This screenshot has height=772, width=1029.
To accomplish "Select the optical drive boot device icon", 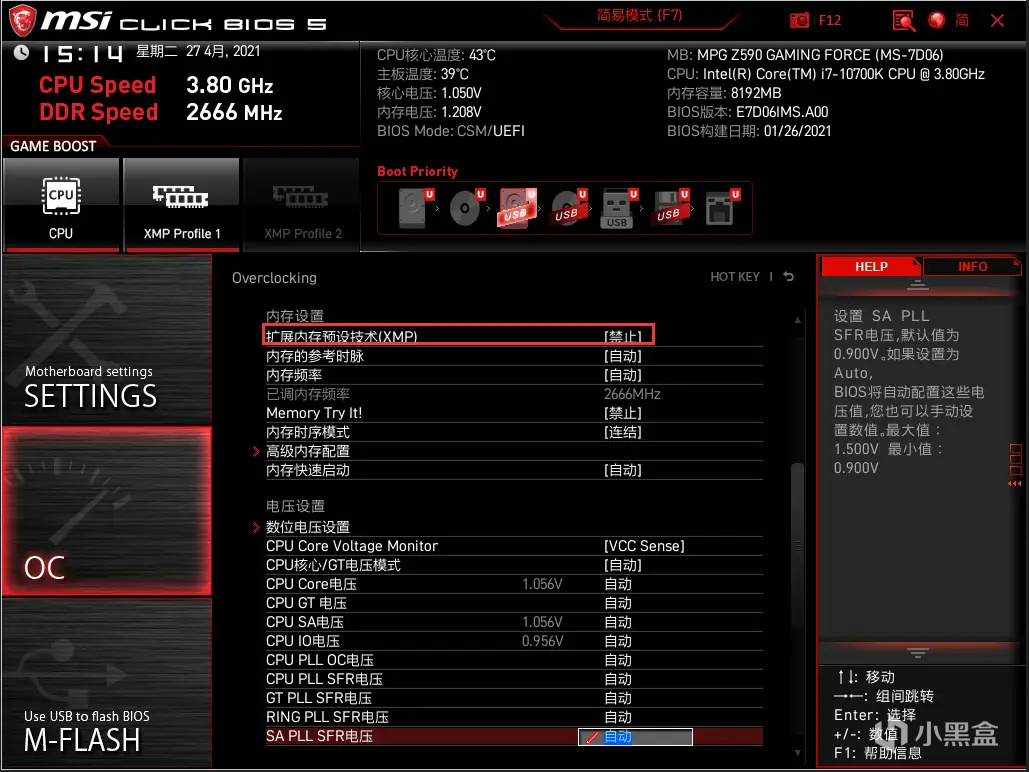I will click(x=467, y=208).
